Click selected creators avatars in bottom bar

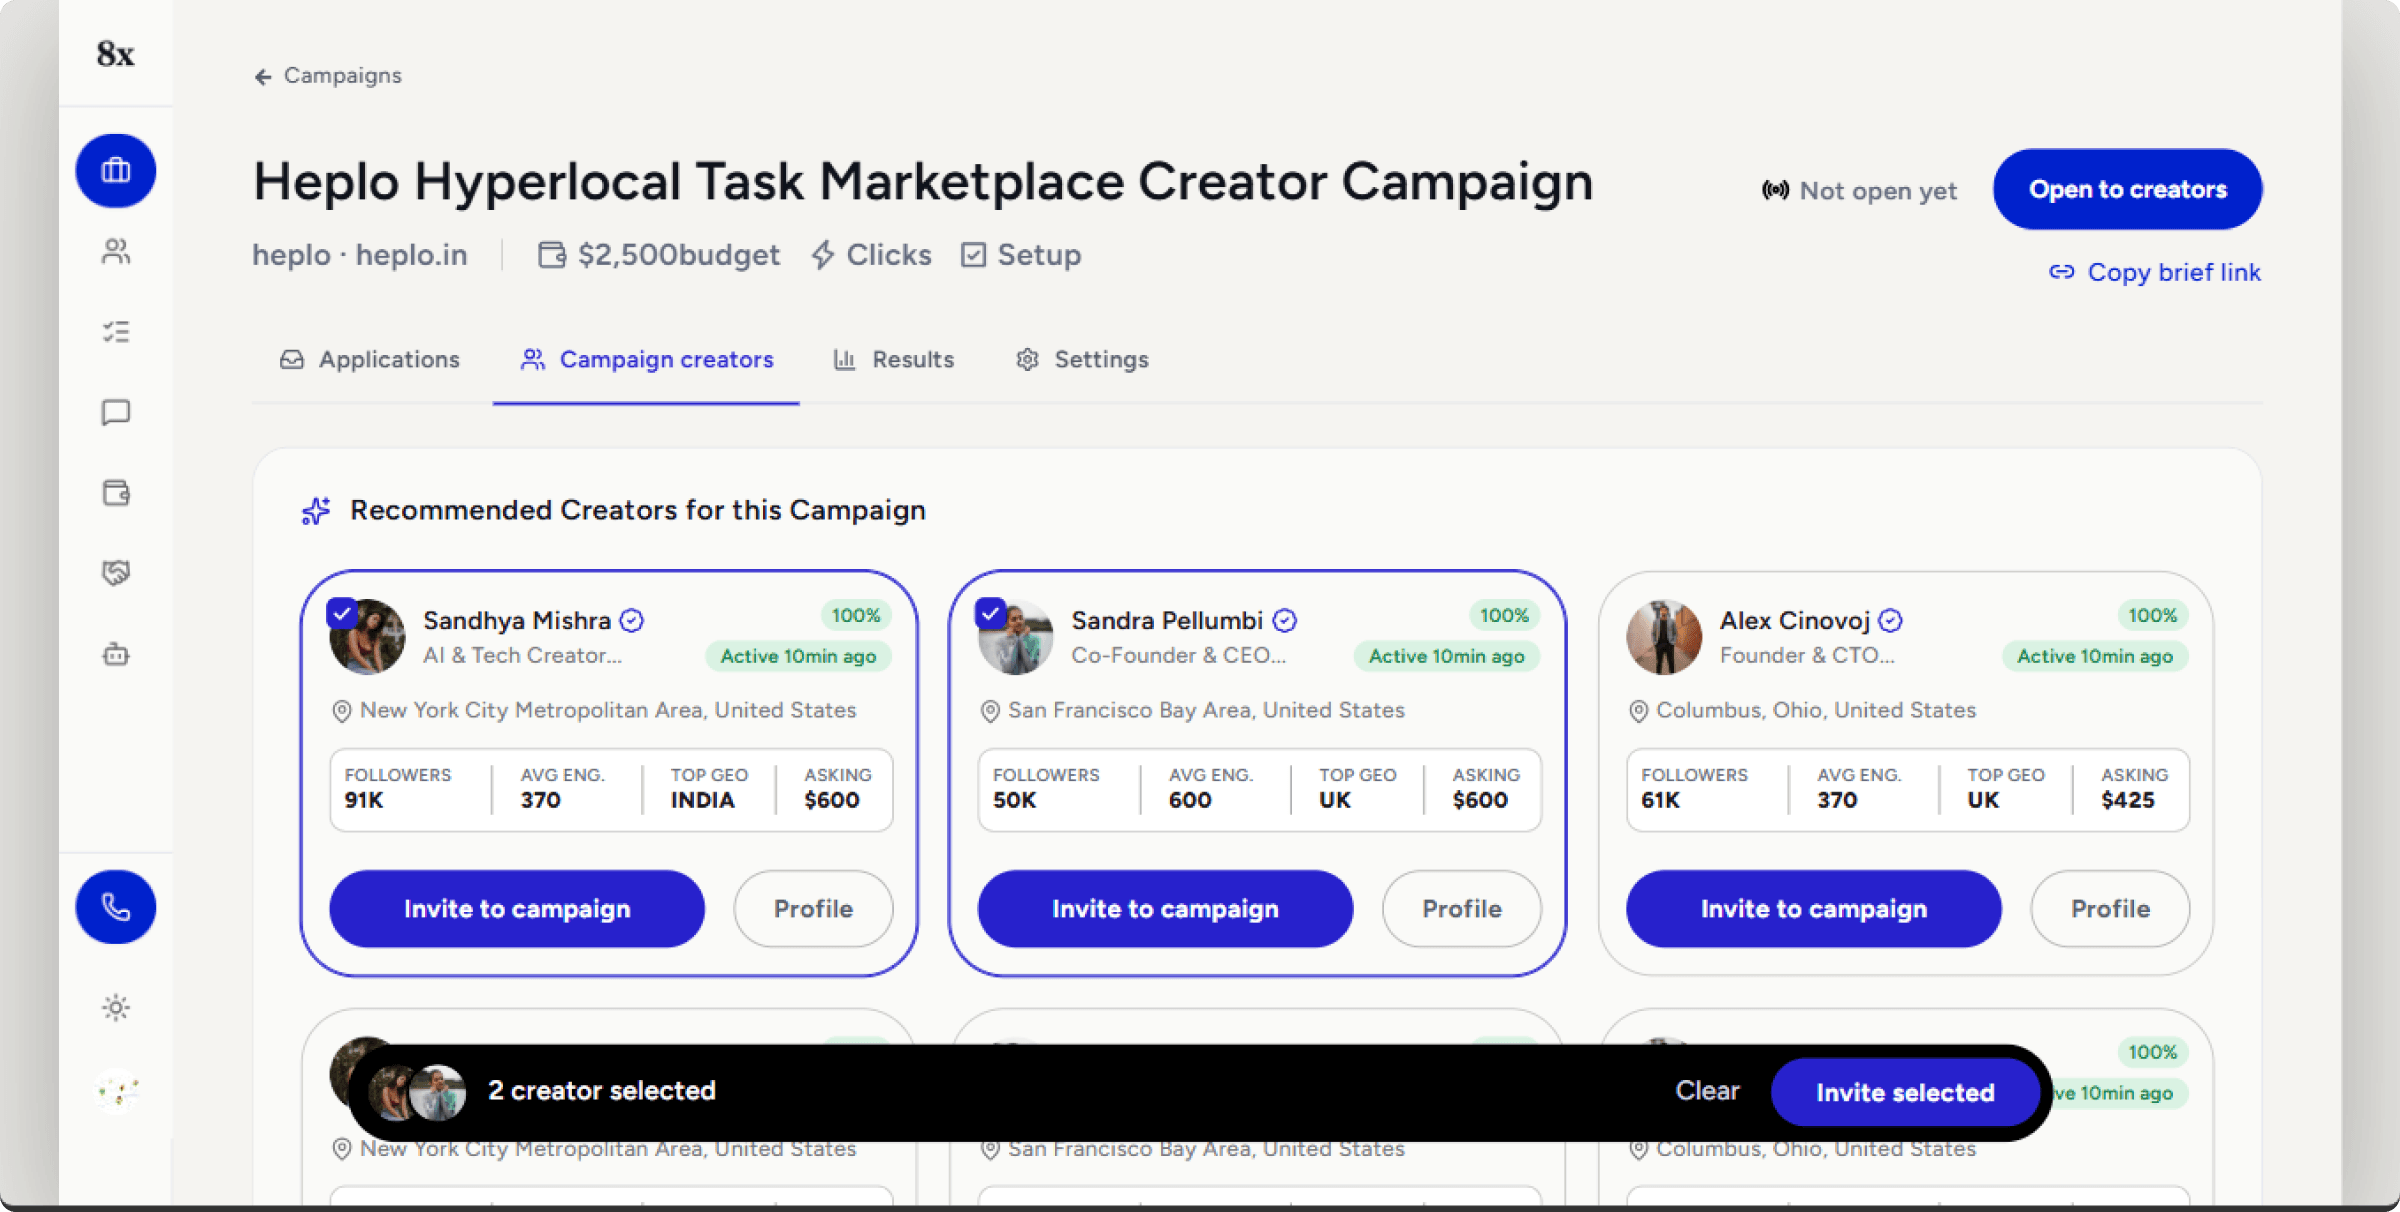(x=417, y=1091)
